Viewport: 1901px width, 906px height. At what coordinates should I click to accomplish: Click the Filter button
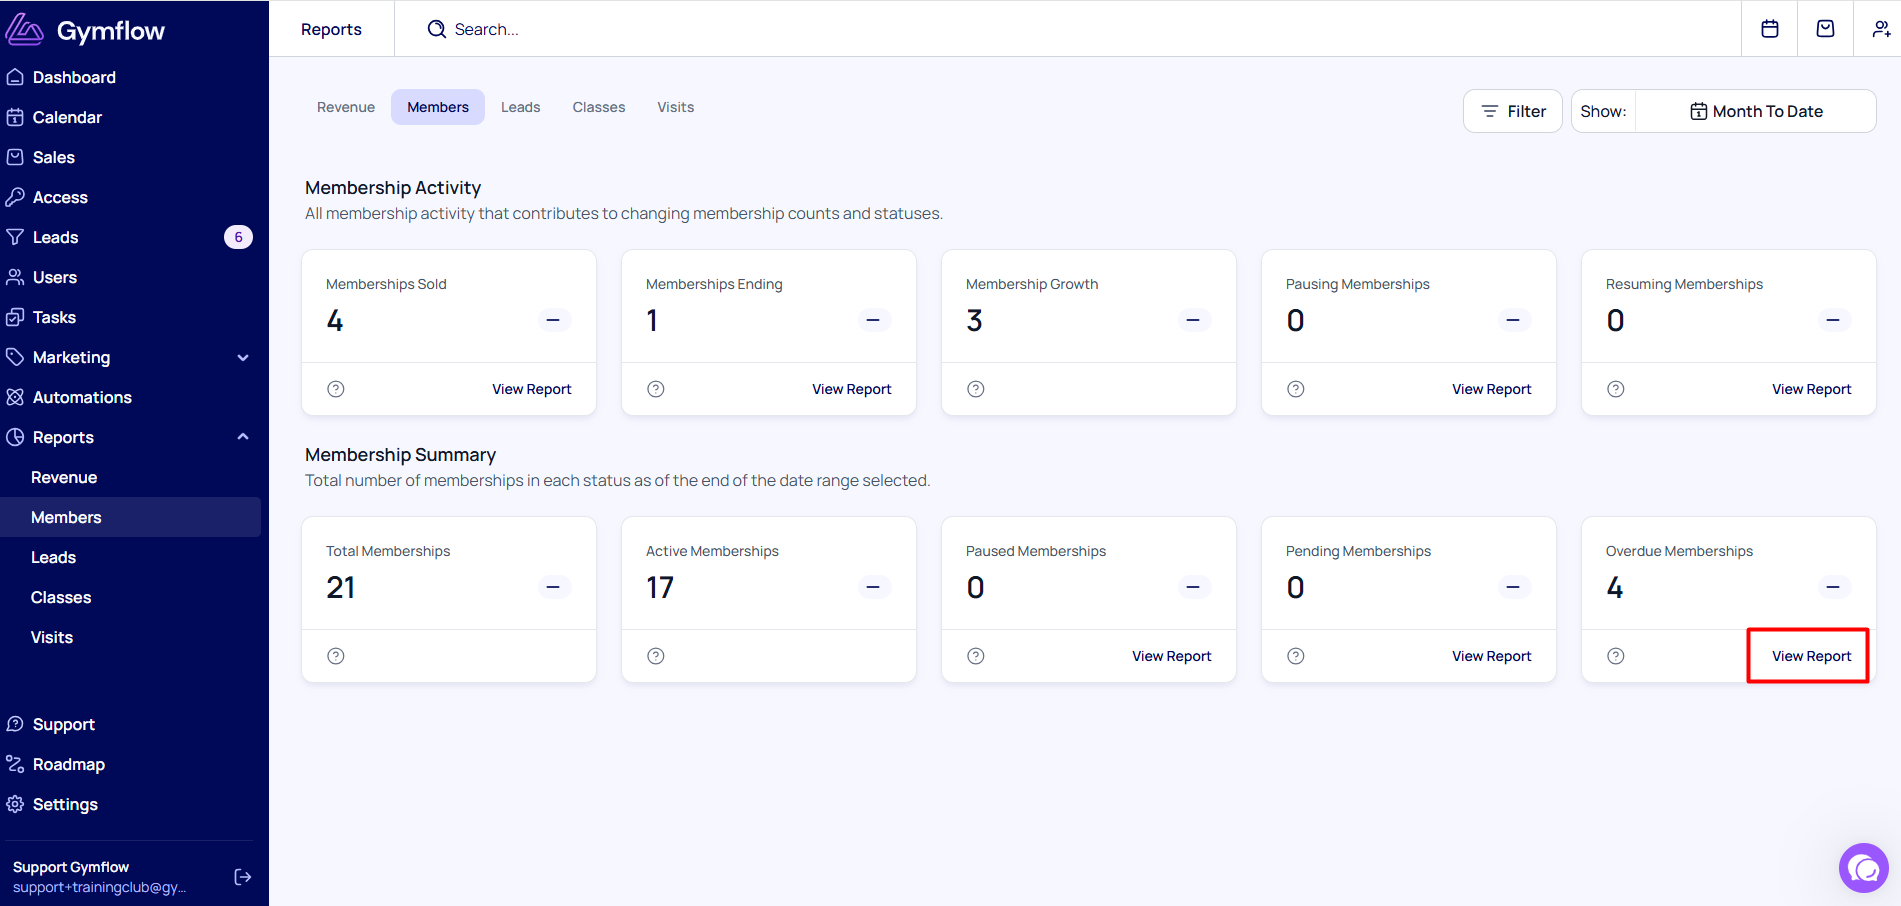pos(1513,111)
